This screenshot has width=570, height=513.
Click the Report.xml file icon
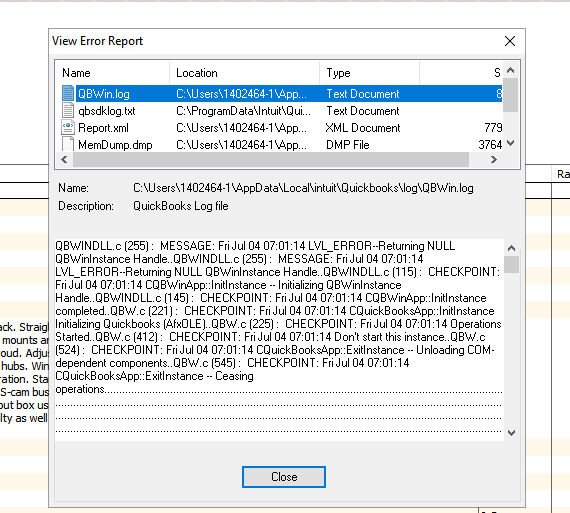(68, 128)
